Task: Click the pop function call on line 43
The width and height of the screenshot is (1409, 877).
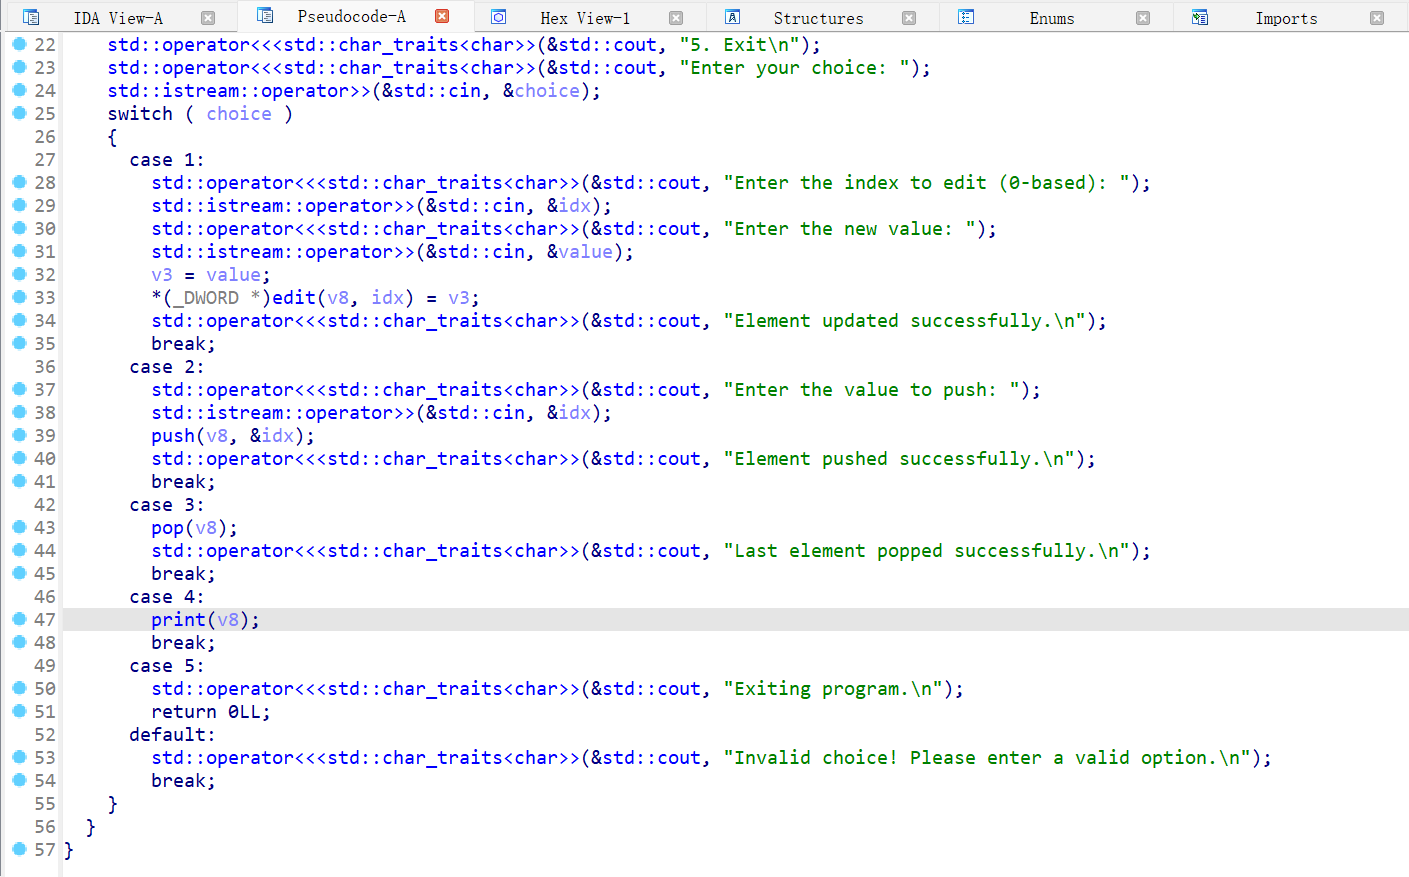Action: 167,528
